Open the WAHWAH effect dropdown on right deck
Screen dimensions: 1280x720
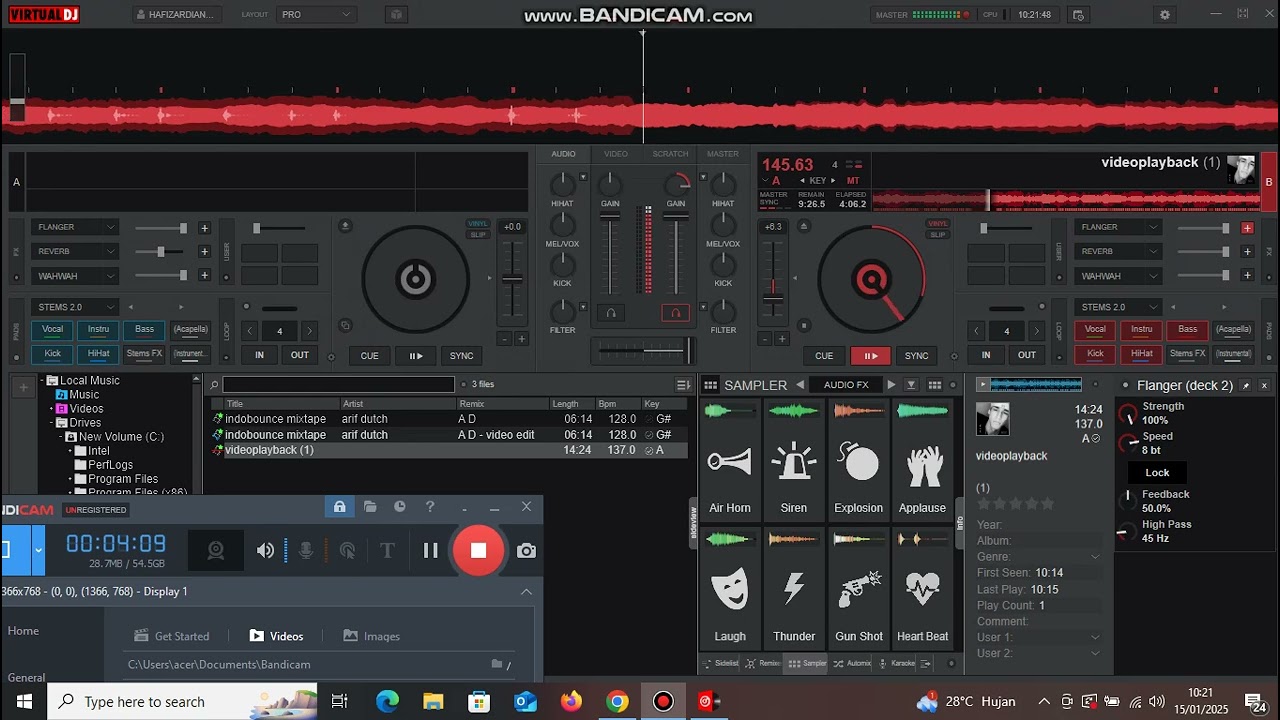[x=1118, y=276]
